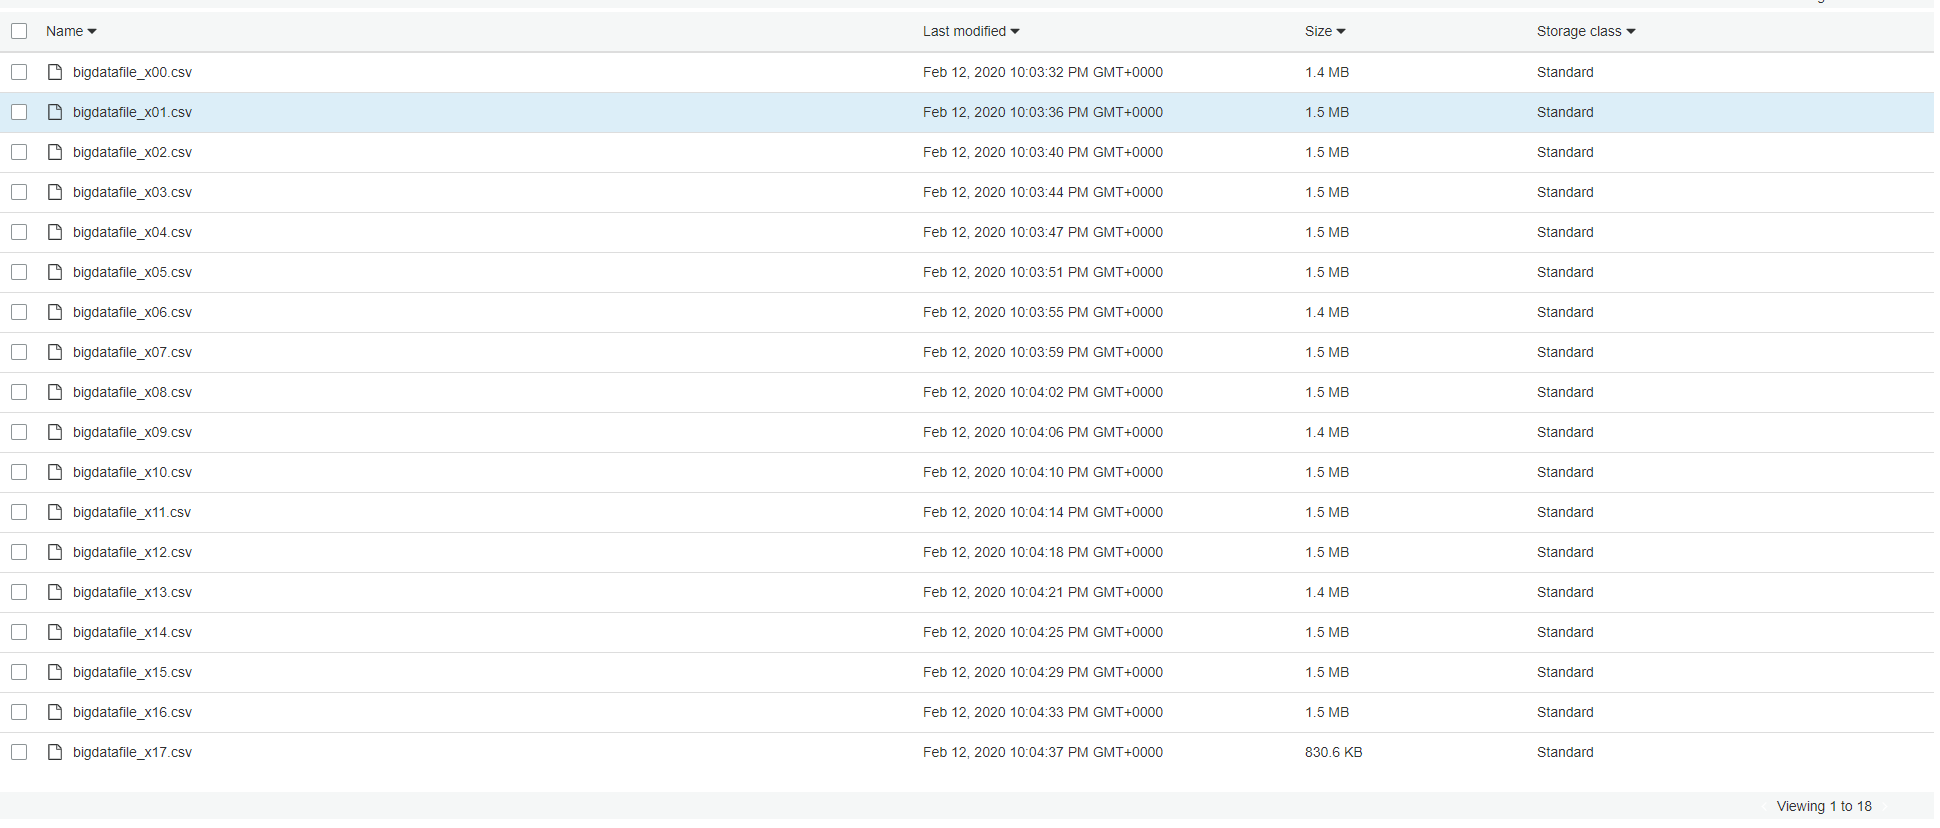The width and height of the screenshot is (1940, 828).
Task: Open bigdatafile_x05.csv object details
Action: tap(132, 272)
